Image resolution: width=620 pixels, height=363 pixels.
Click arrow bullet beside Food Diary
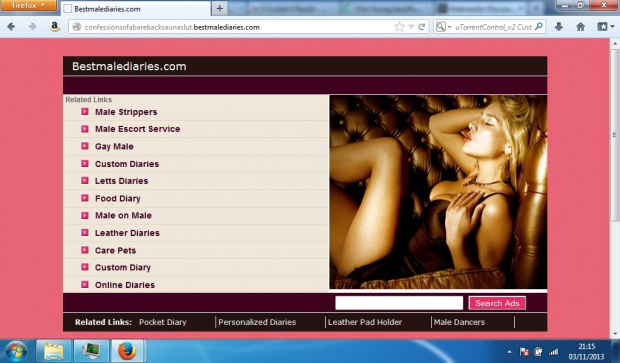85,198
